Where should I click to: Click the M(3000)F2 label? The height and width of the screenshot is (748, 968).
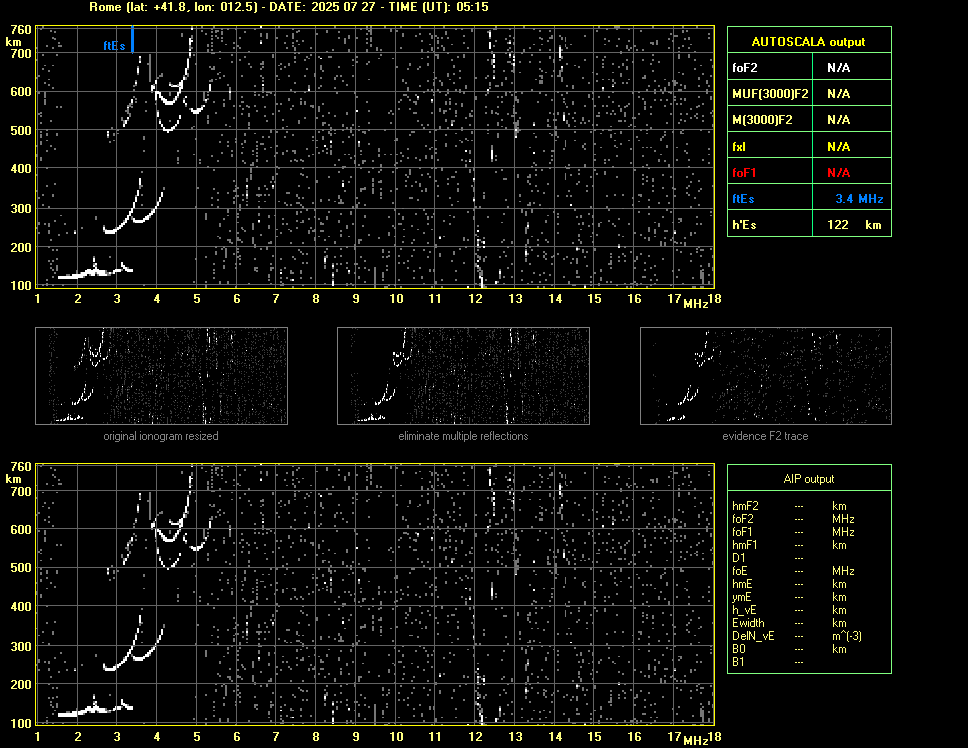coord(762,120)
